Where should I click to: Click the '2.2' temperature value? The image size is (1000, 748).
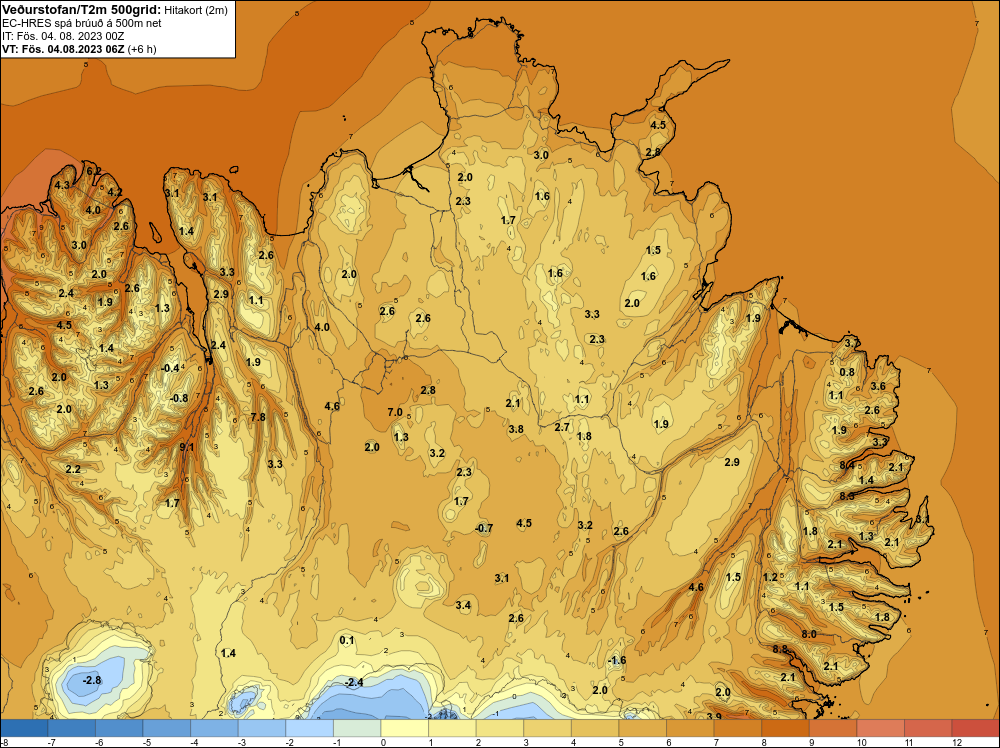tap(73, 469)
